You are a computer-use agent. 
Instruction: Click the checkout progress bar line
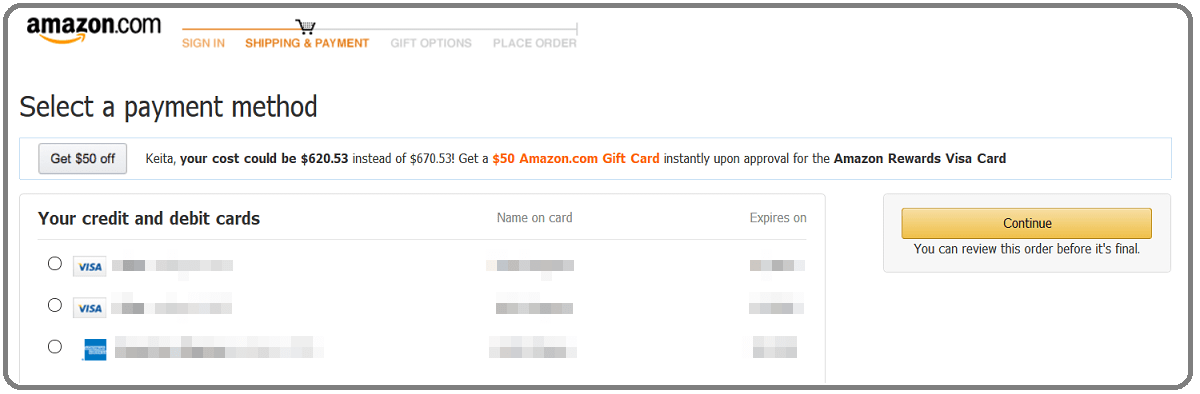click(x=380, y=29)
